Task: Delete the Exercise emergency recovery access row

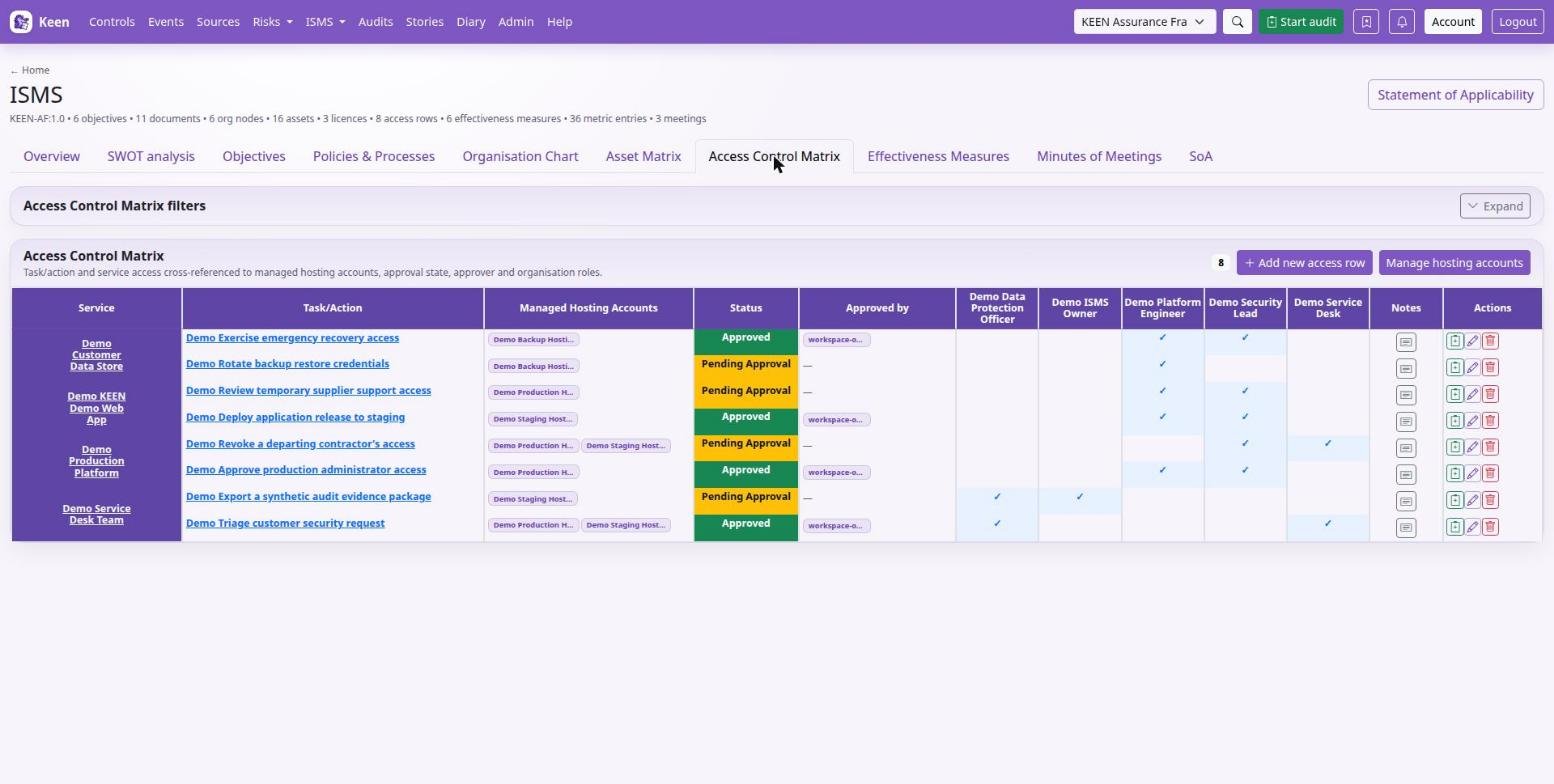Action: [1490, 341]
